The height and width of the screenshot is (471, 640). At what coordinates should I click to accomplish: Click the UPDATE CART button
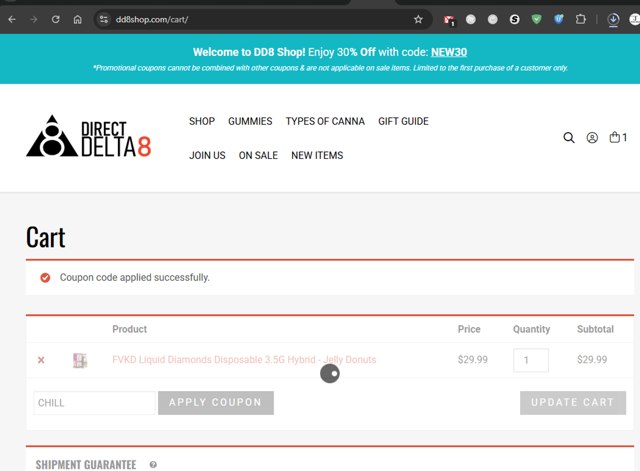point(573,403)
